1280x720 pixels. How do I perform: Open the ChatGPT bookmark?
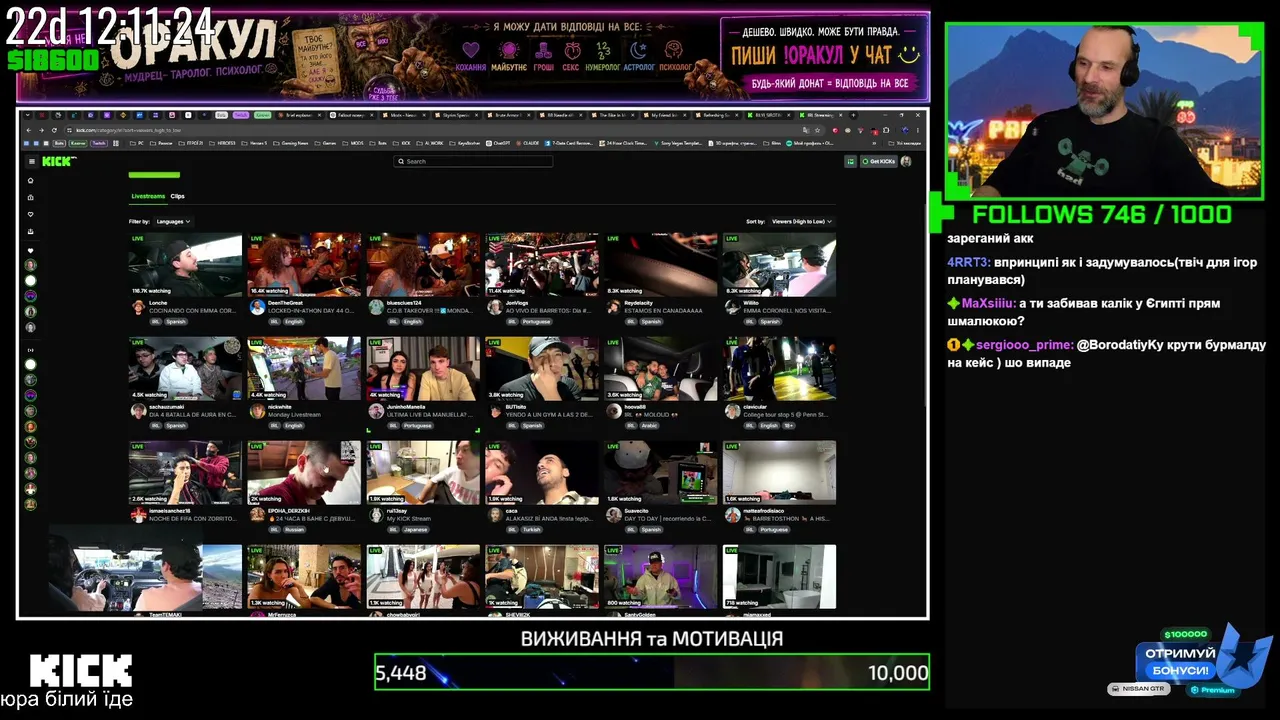(x=498, y=143)
